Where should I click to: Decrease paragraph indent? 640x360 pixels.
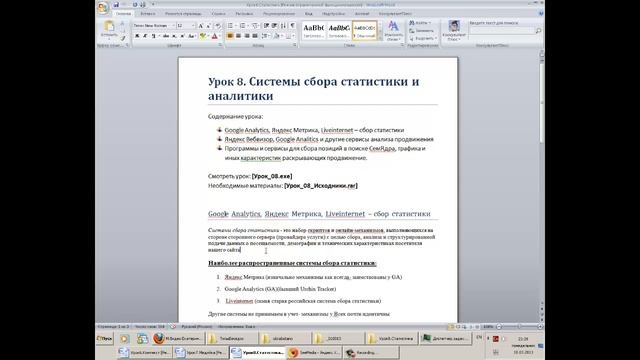[267, 26]
